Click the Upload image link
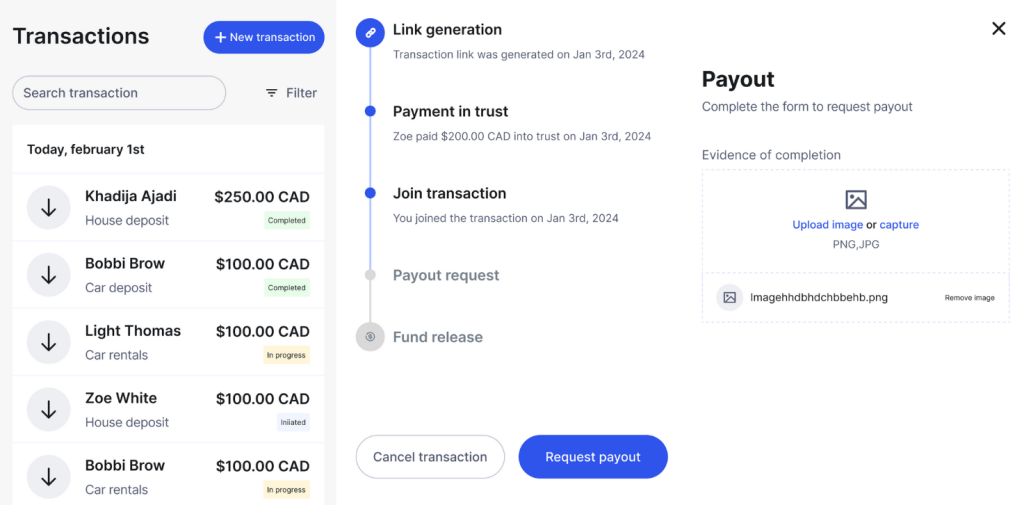The image size is (1024, 505). coord(827,225)
